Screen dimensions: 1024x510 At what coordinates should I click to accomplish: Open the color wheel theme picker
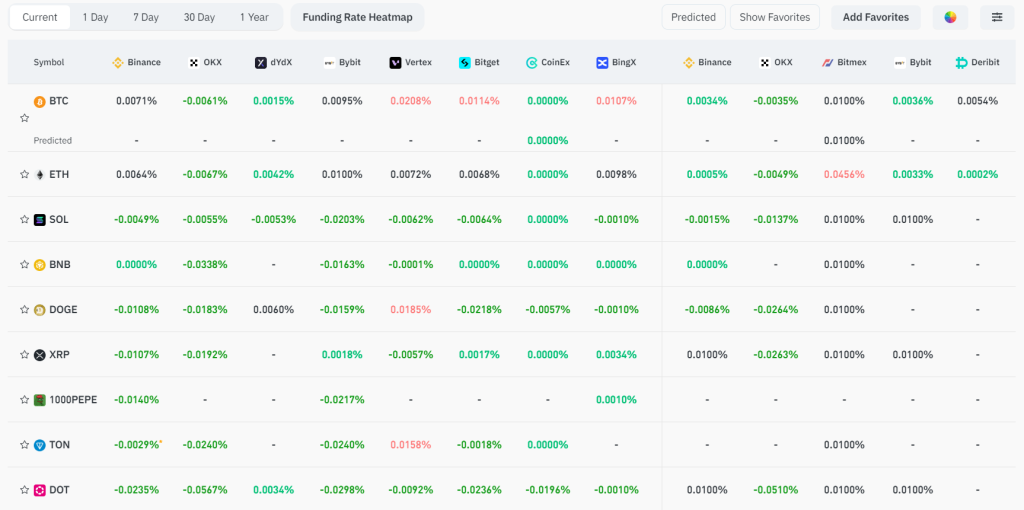pyautogui.click(x=950, y=17)
